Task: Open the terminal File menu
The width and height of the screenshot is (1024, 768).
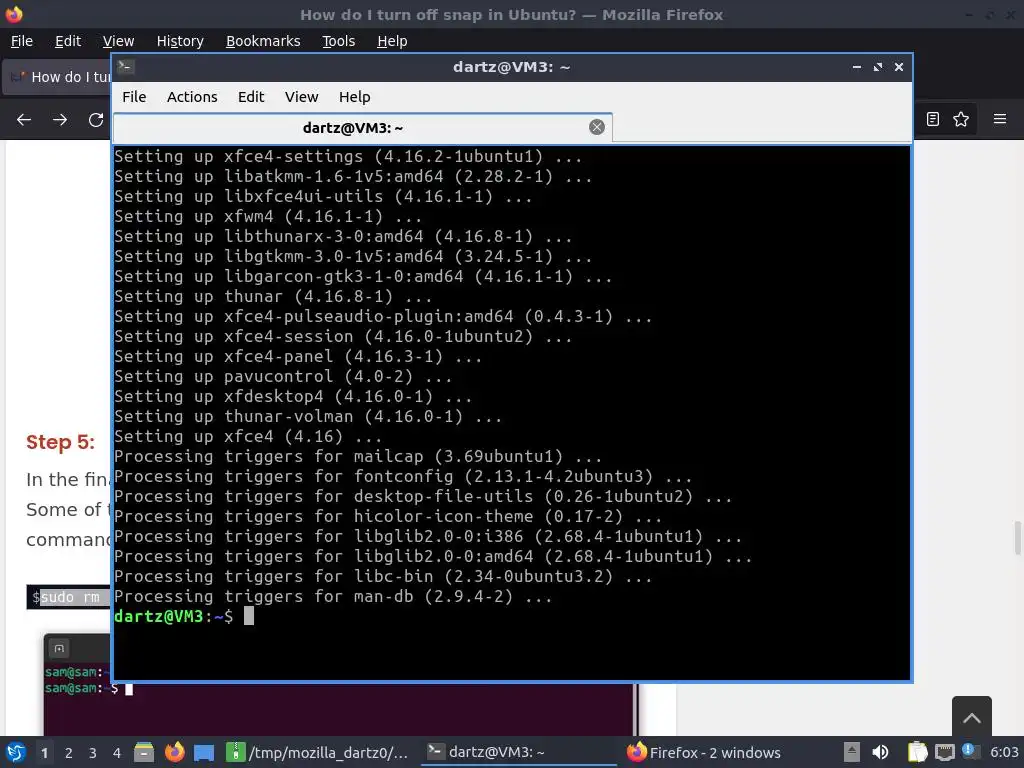Action: 134,97
